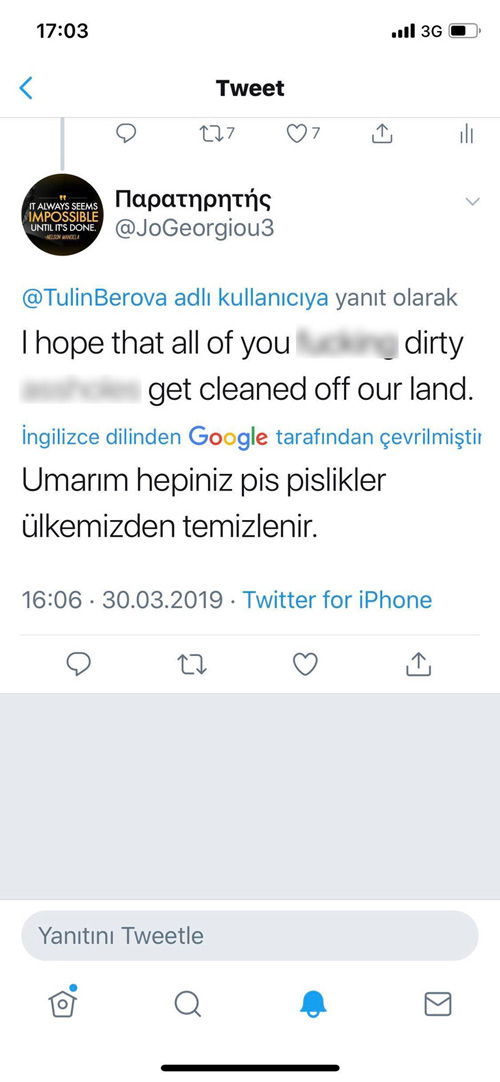Reply icon on the parent tweet above
Viewport: 500px width, 1082px height.
click(126, 133)
